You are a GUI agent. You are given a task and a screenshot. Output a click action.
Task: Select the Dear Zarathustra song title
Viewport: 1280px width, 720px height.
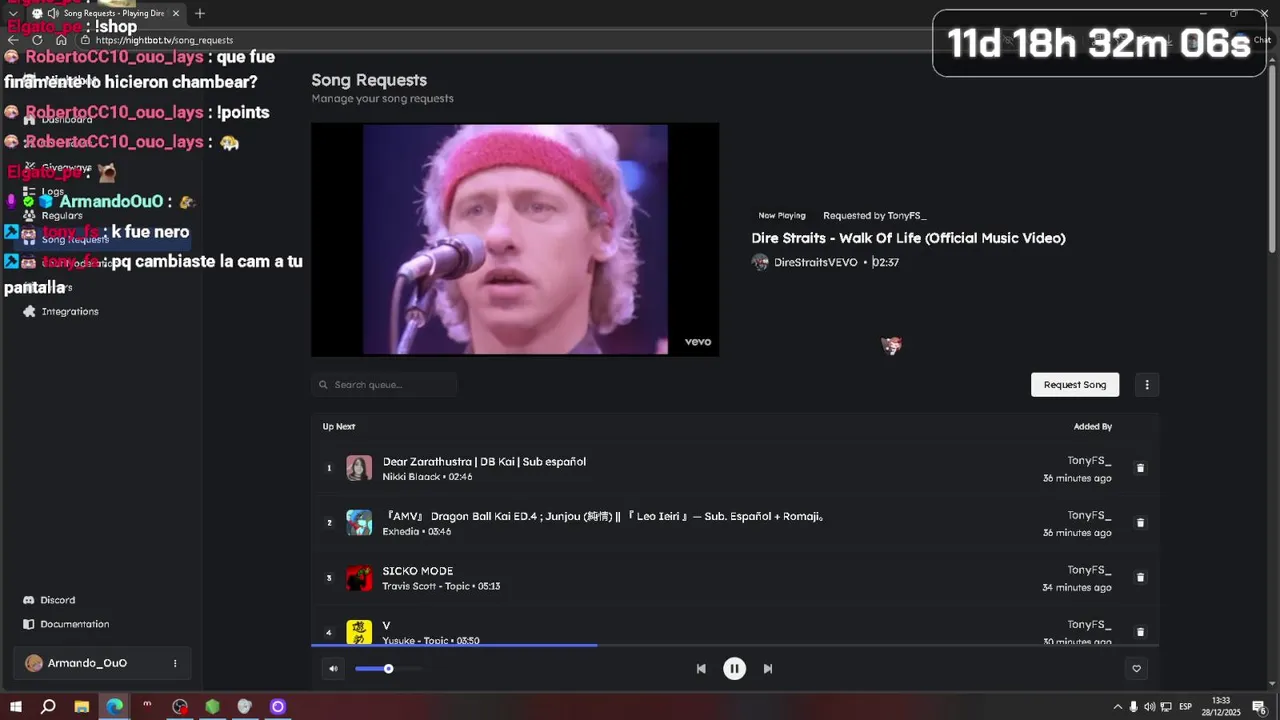484,461
